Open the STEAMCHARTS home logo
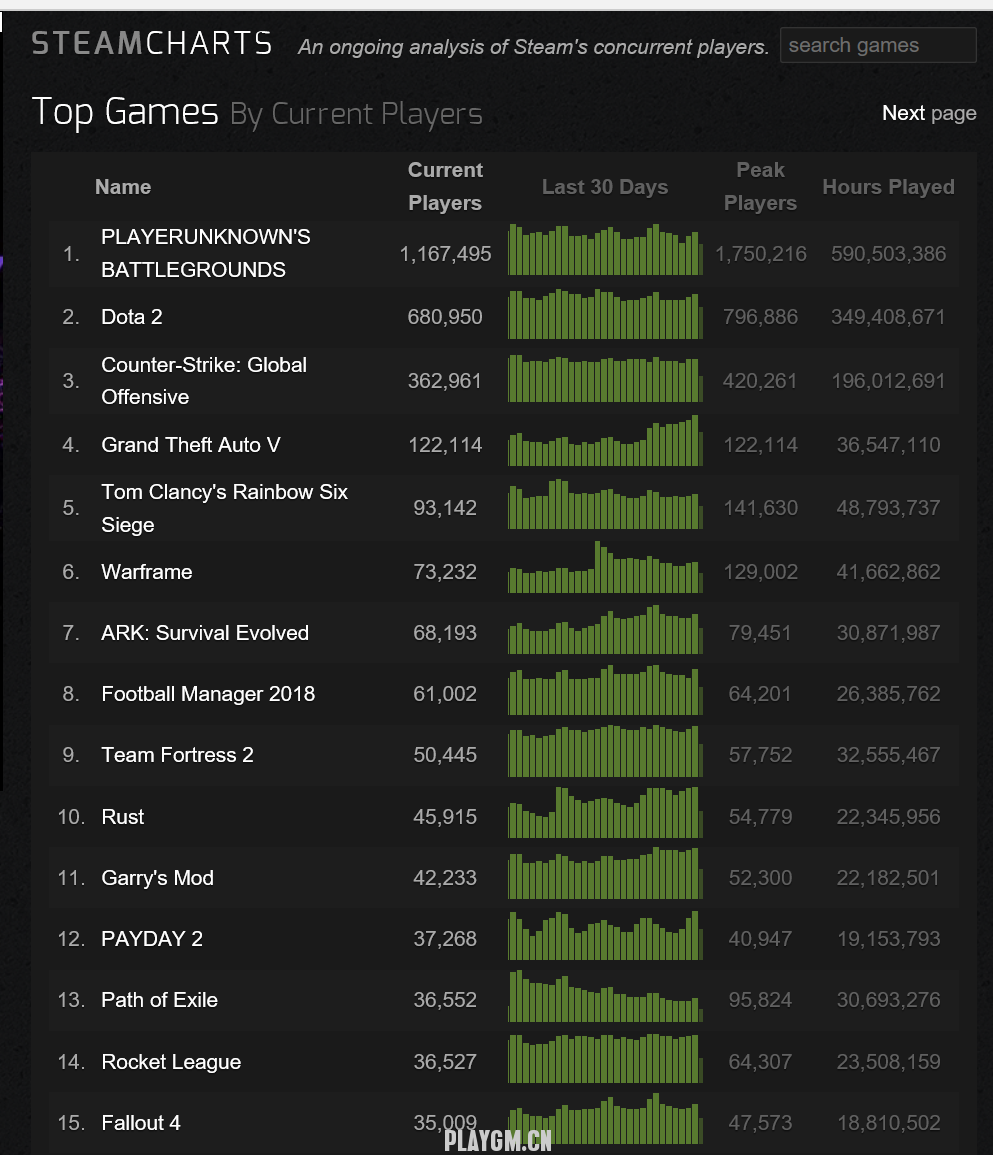993x1155 pixels. [x=152, y=43]
